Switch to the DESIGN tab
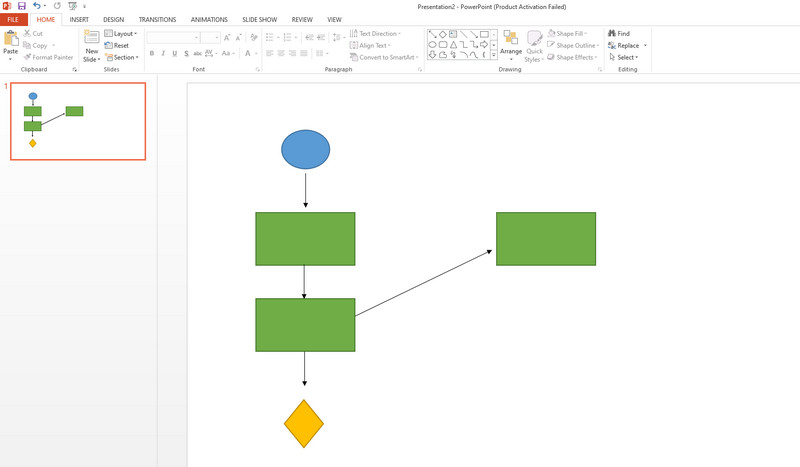Image resolution: width=800 pixels, height=467 pixels. [x=113, y=19]
